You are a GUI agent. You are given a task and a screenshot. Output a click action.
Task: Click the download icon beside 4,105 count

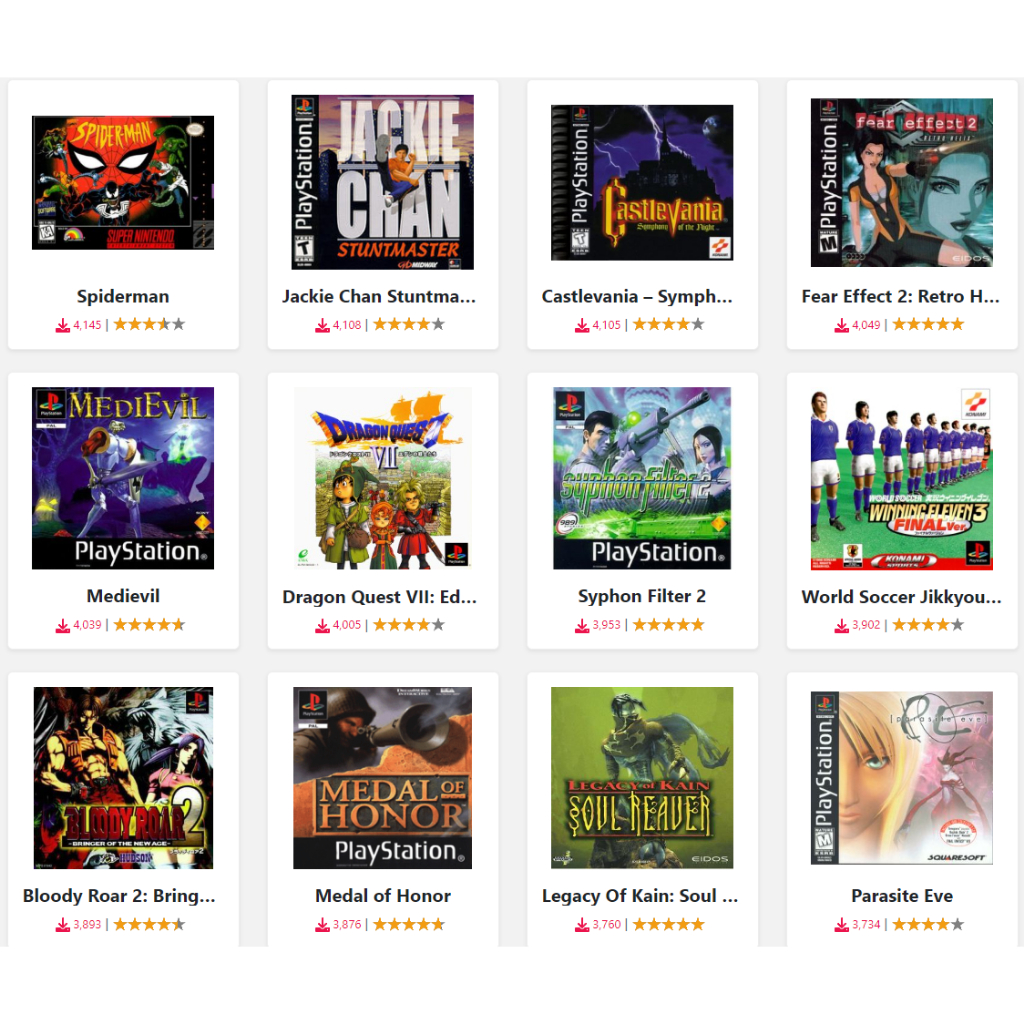click(x=582, y=325)
